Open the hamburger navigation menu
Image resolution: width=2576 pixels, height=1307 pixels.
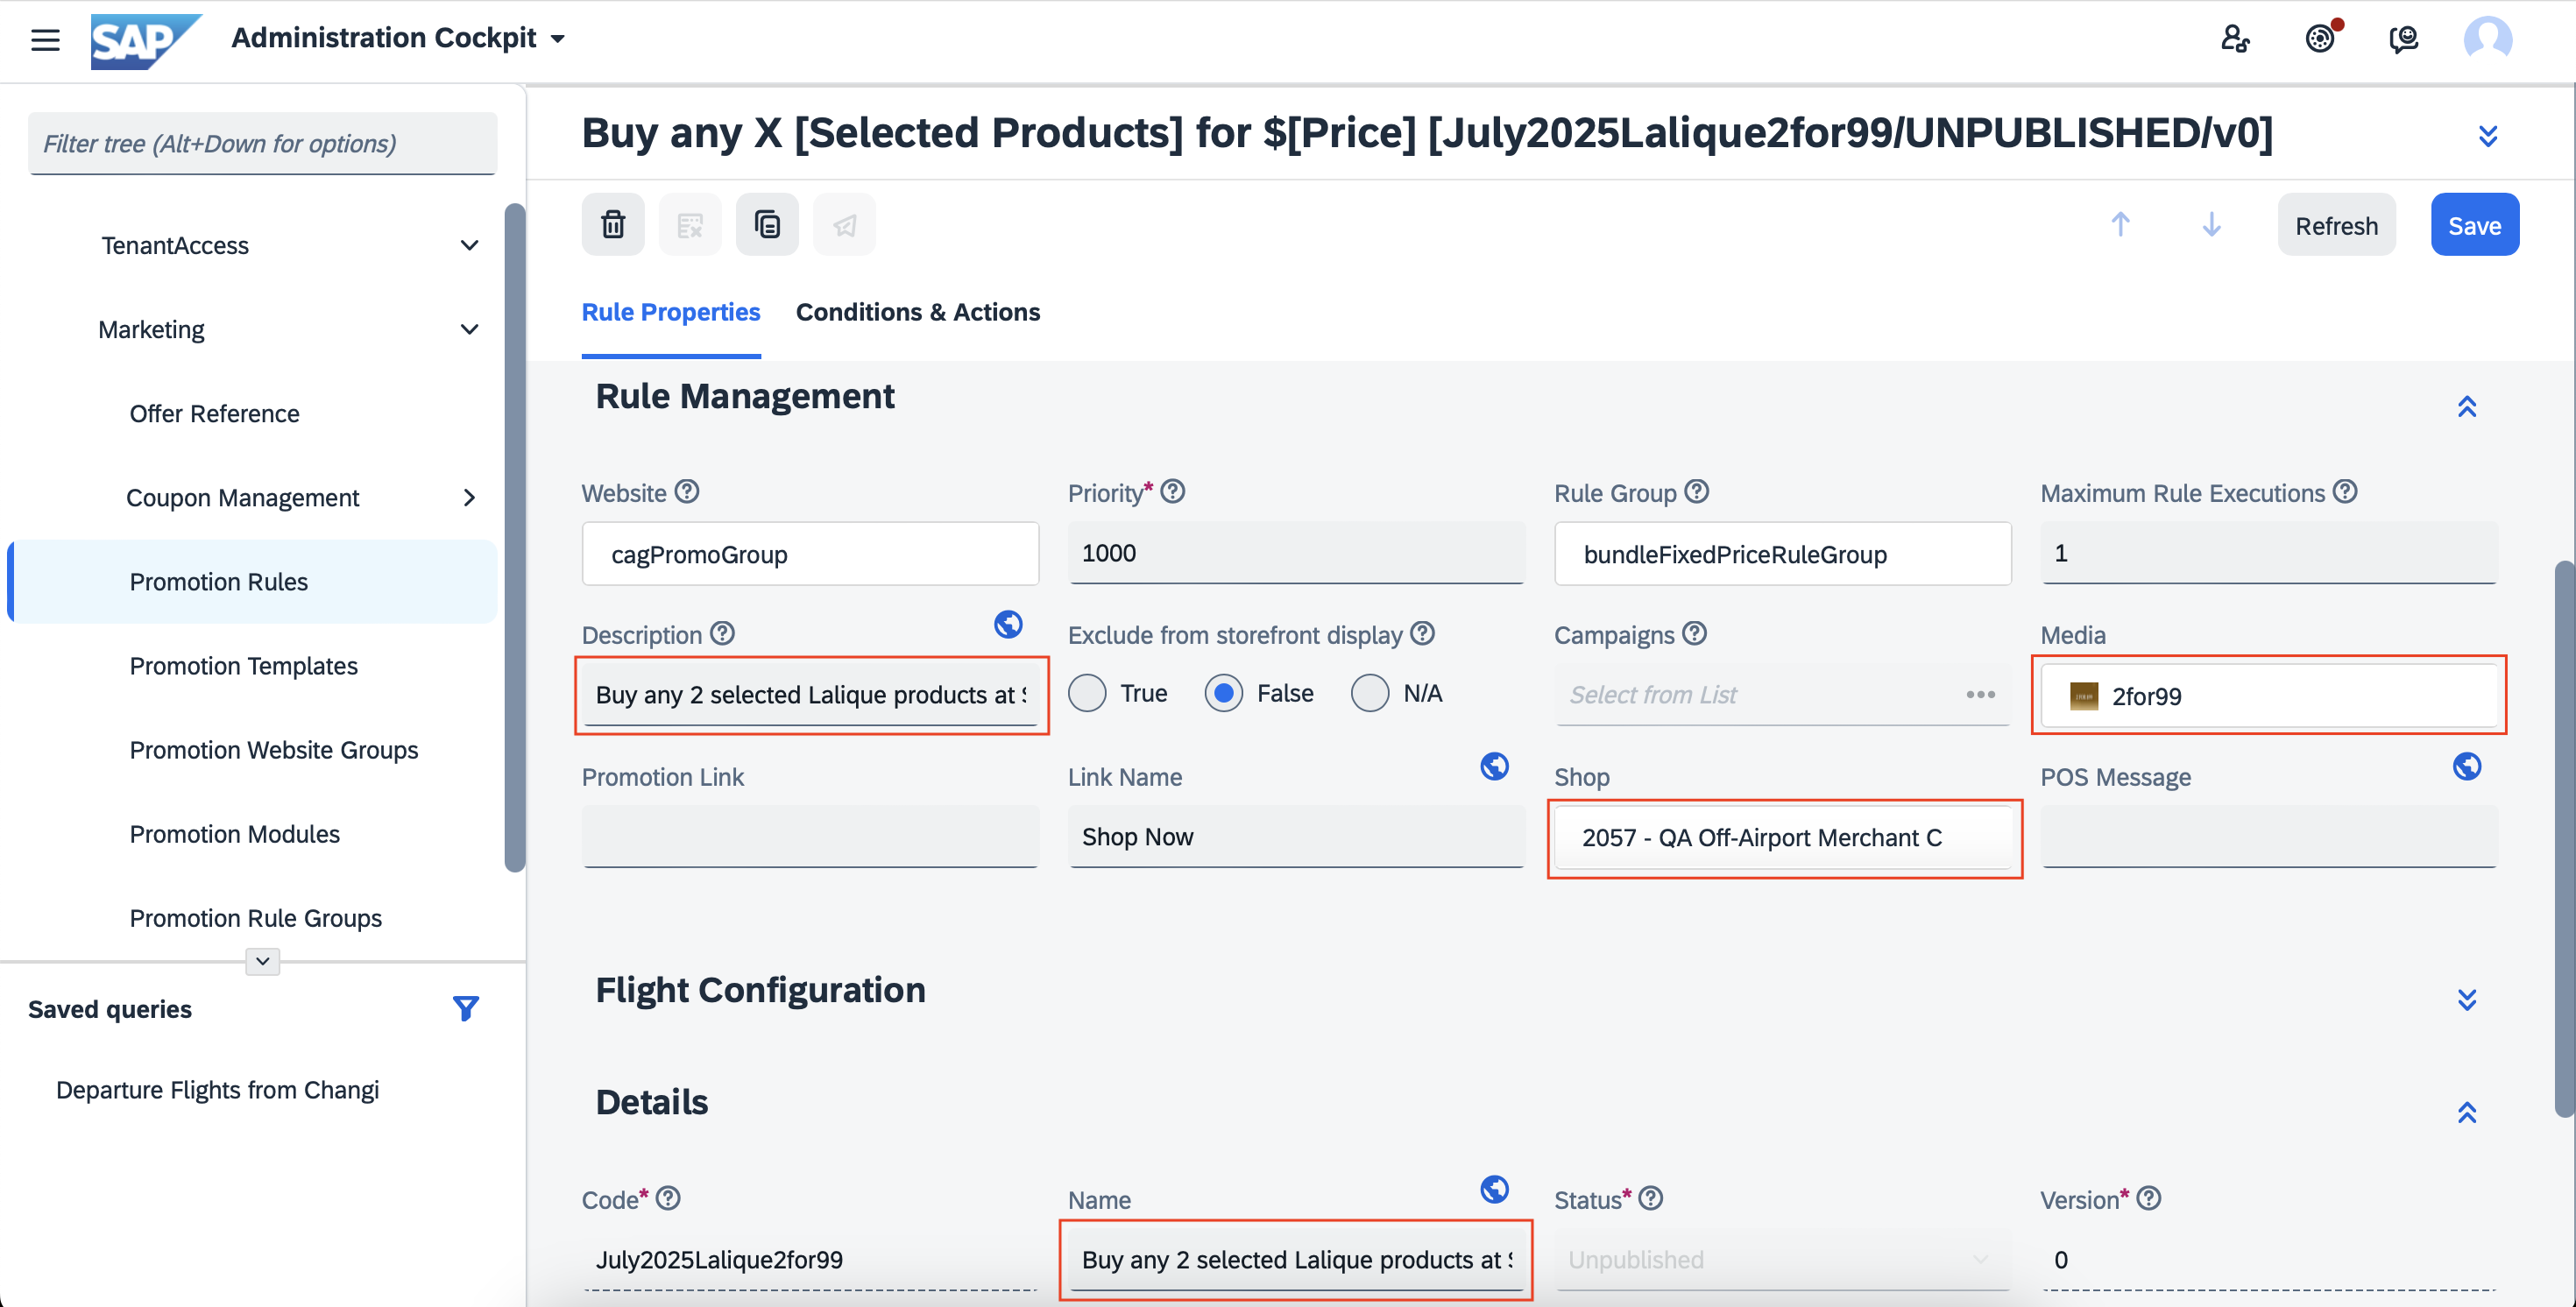coord(45,39)
